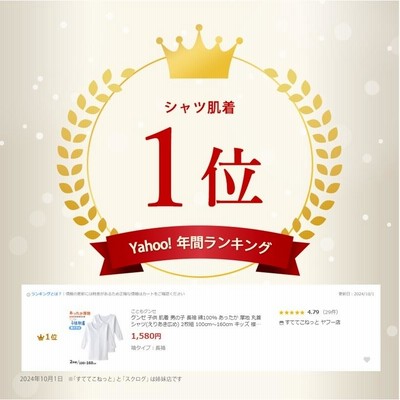
Task: Click the speech icon beside ランキングとは
Action: [29, 294]
